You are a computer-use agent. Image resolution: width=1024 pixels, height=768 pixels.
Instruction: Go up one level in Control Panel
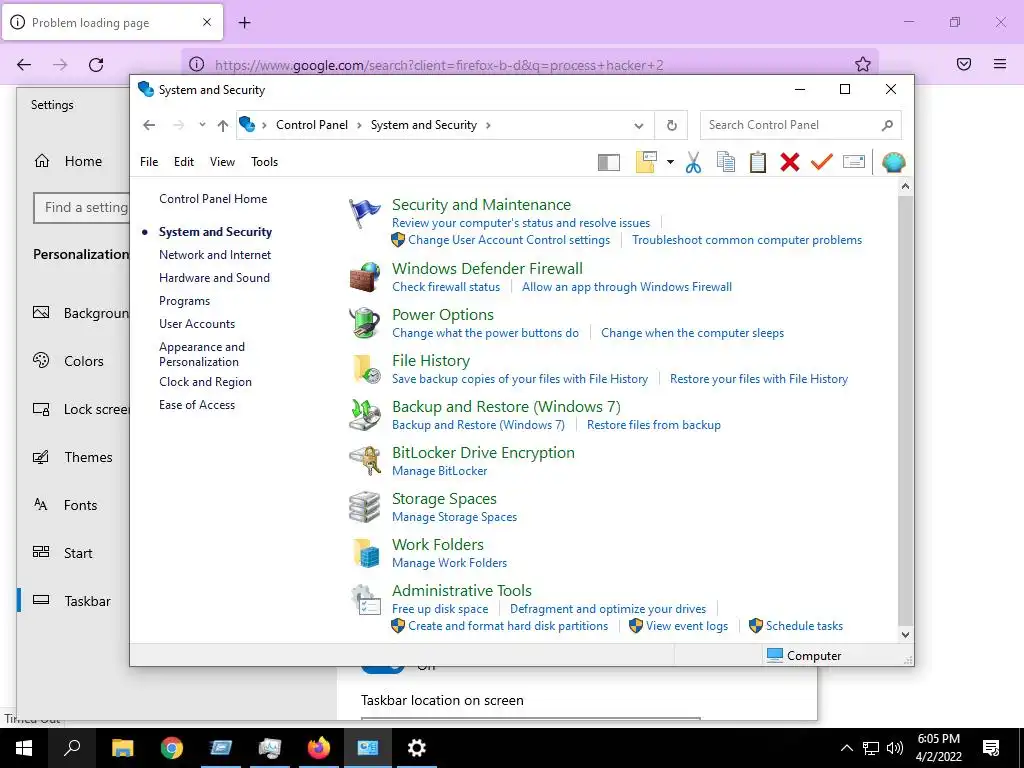[223, 125]
